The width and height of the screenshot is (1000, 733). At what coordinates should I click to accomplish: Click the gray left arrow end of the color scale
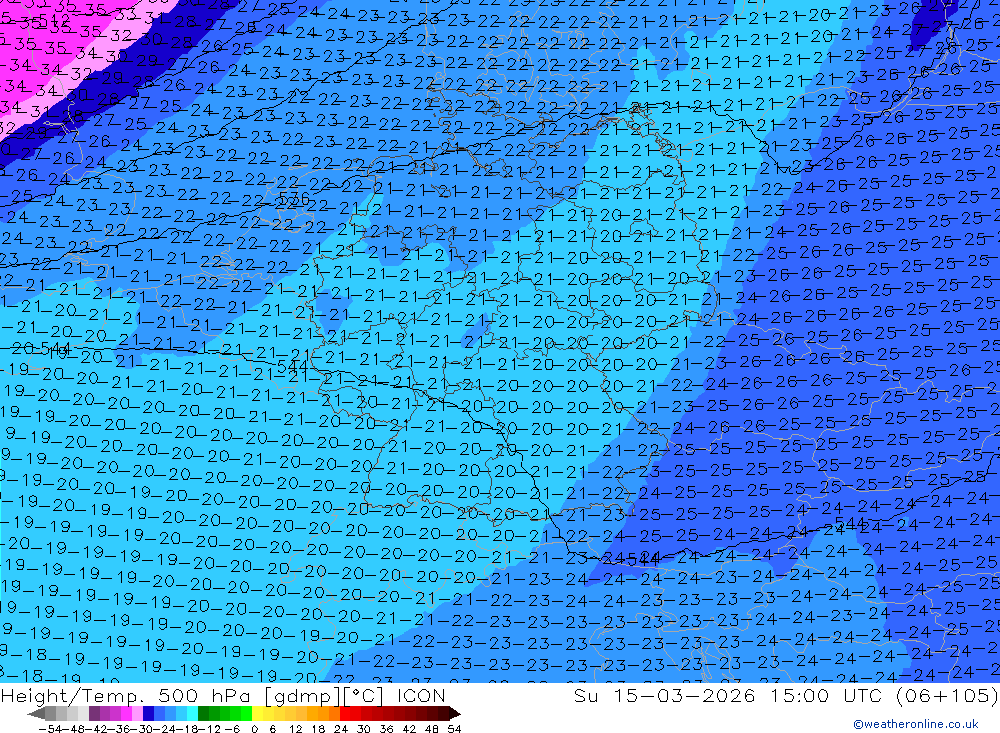click(36, 714)
